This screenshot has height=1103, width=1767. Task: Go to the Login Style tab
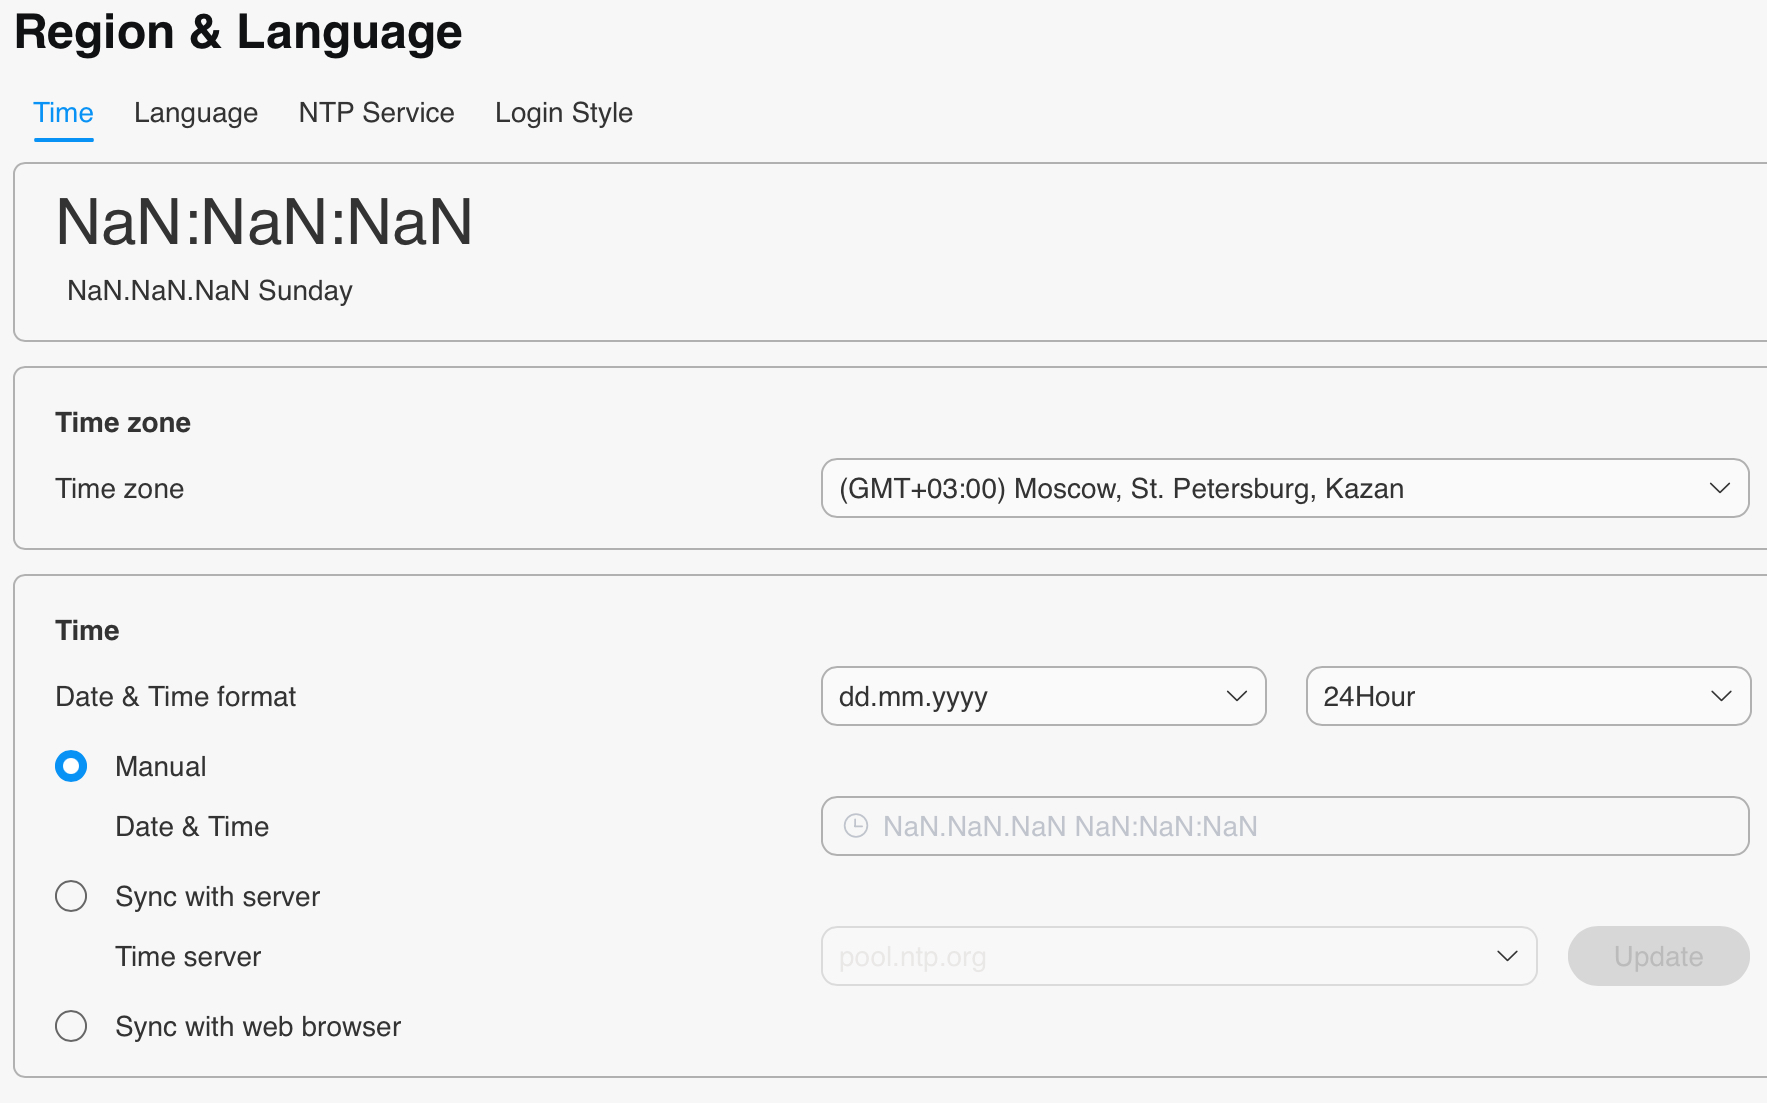click(x=564, y=113)
